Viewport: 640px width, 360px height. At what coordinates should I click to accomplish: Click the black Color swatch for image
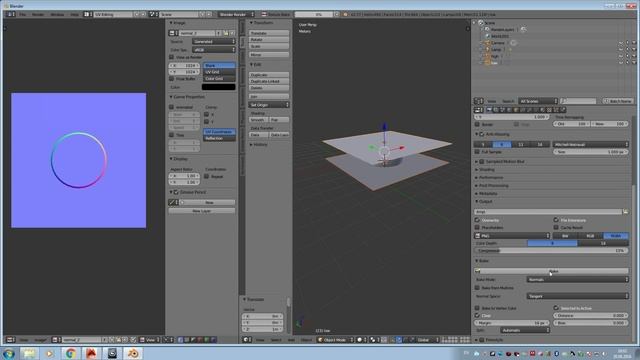click(218, 87)
